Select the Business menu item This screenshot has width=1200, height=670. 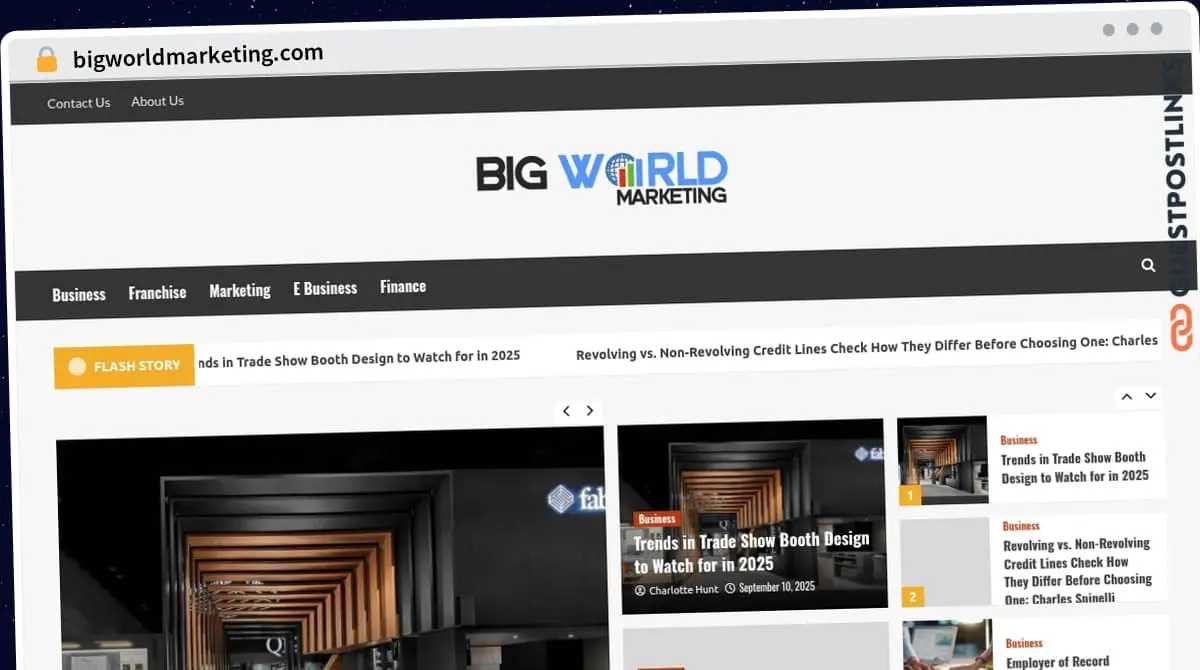79,294
